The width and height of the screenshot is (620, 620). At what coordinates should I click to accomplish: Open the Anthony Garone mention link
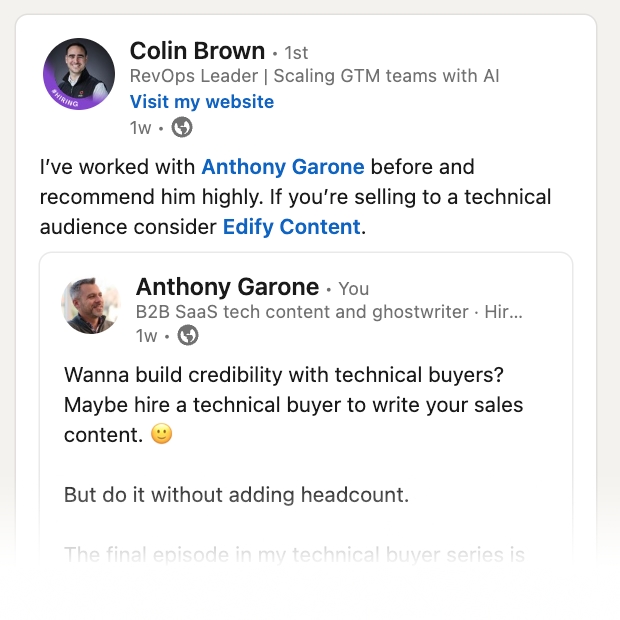pyautogui.click(x=283, y=167)
